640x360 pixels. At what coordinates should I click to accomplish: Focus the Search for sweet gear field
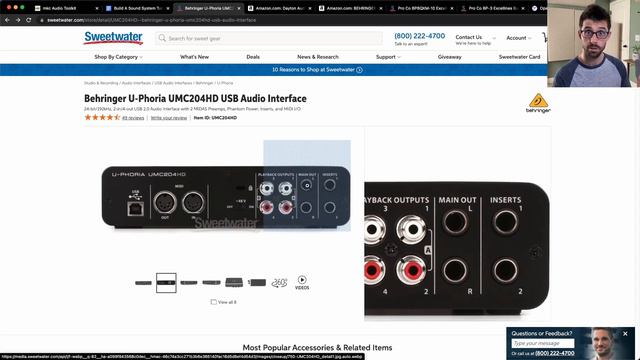[269, 38]
